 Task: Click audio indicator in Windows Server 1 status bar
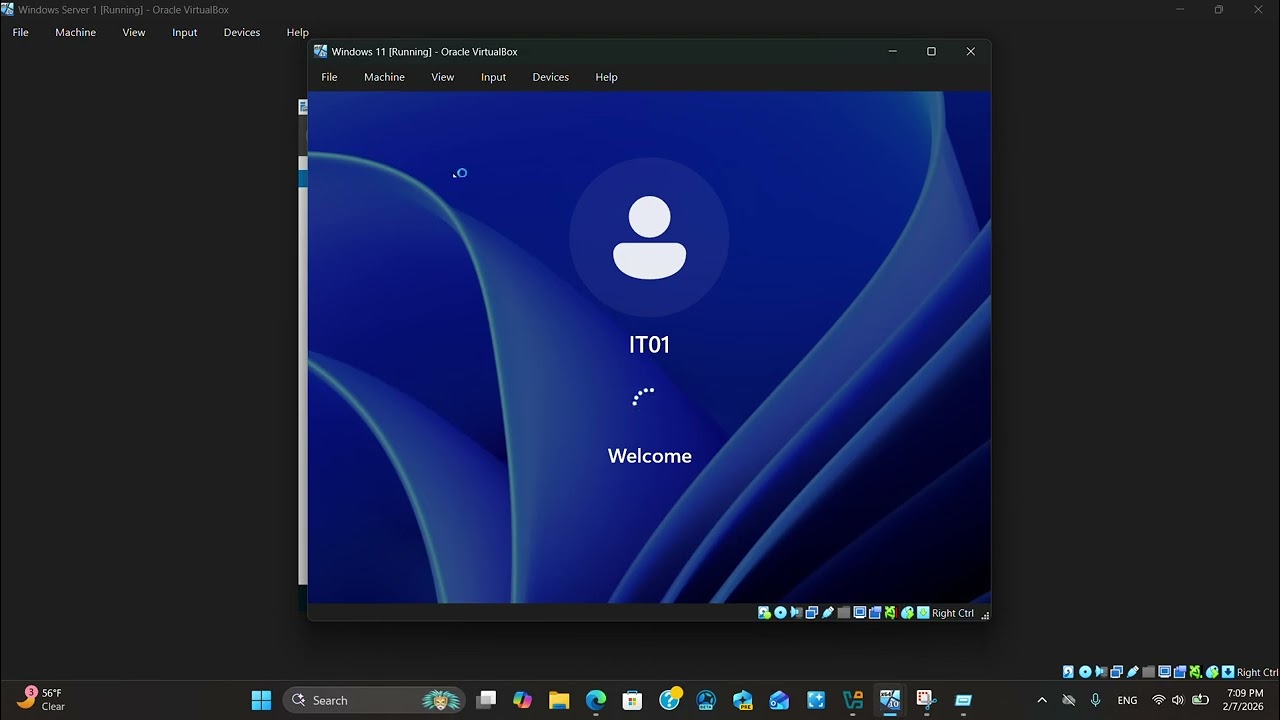pos(1101,672)
